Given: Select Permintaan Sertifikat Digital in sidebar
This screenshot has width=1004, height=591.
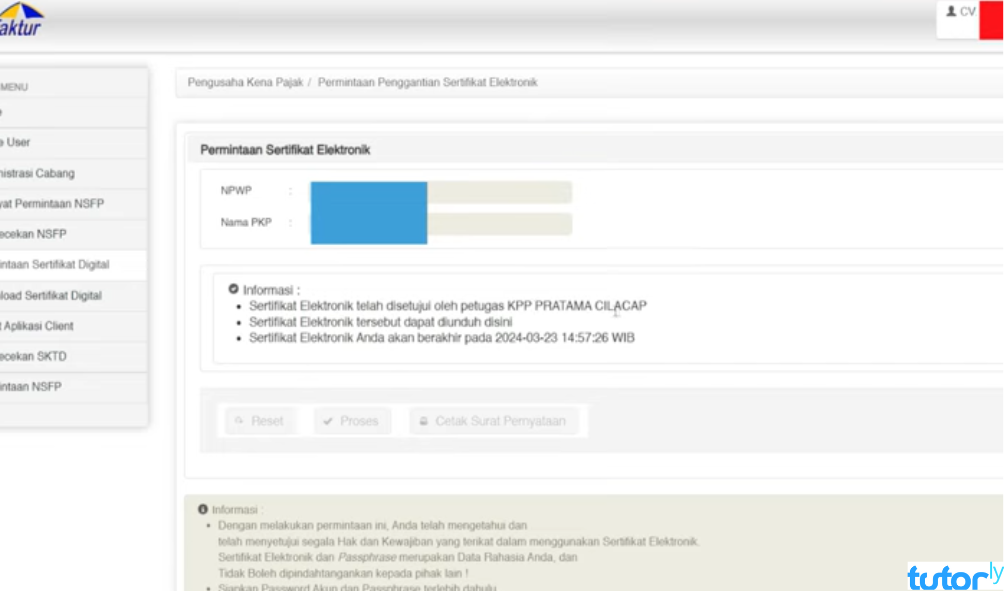Looking at the screenshot, I should pos(55,265).
